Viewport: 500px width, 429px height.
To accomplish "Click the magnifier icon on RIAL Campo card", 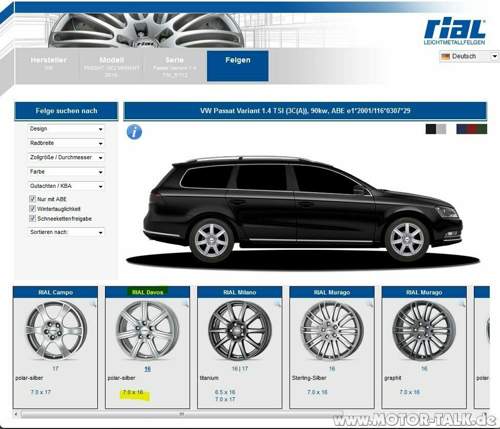I will pyautogui.click(x=93, y=303).
